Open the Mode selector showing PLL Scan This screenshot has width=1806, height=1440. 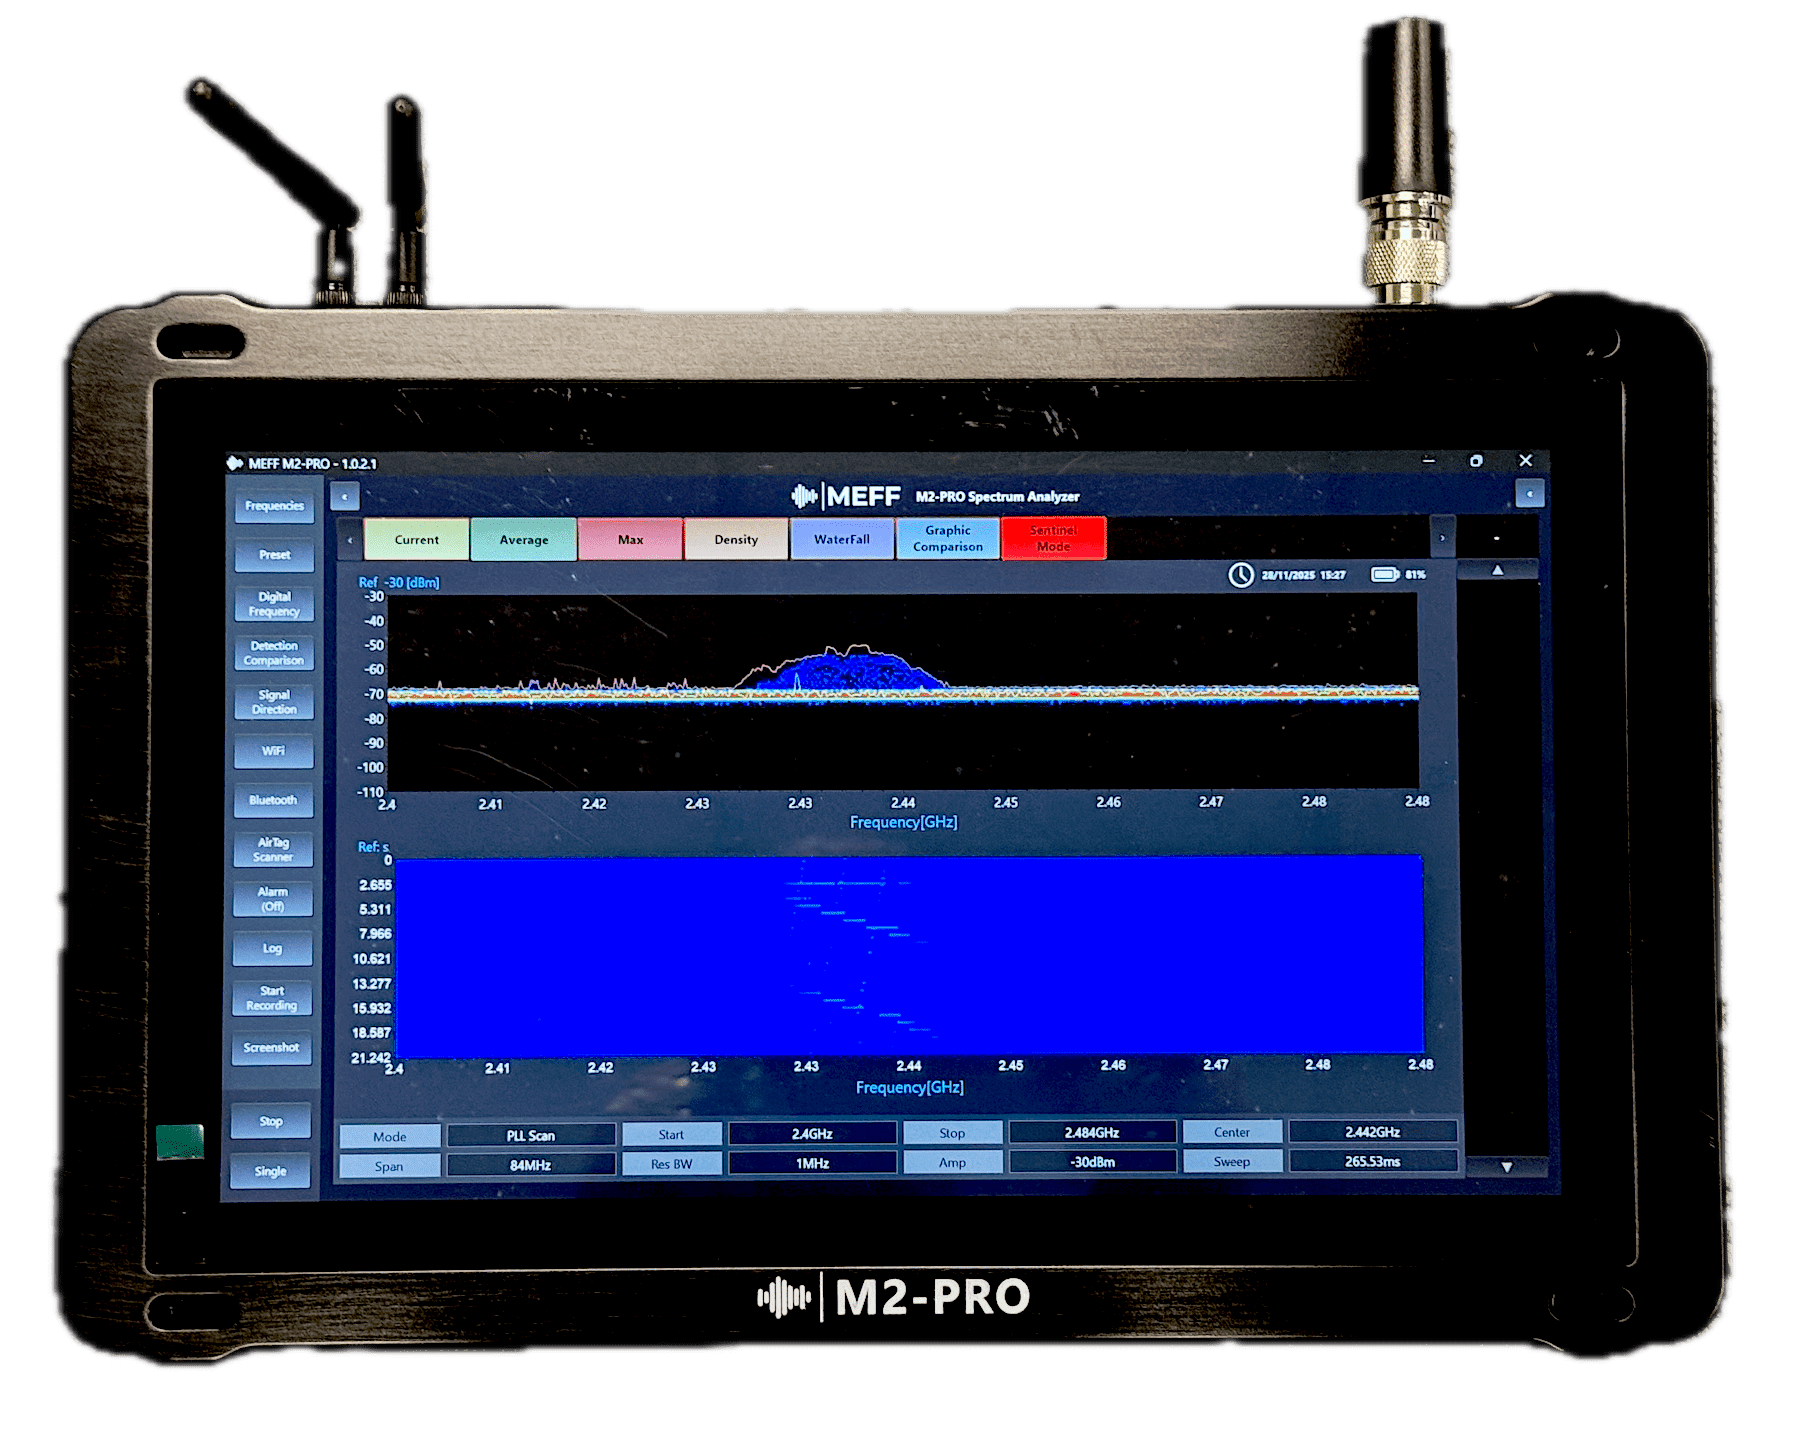pos(530,1135)
